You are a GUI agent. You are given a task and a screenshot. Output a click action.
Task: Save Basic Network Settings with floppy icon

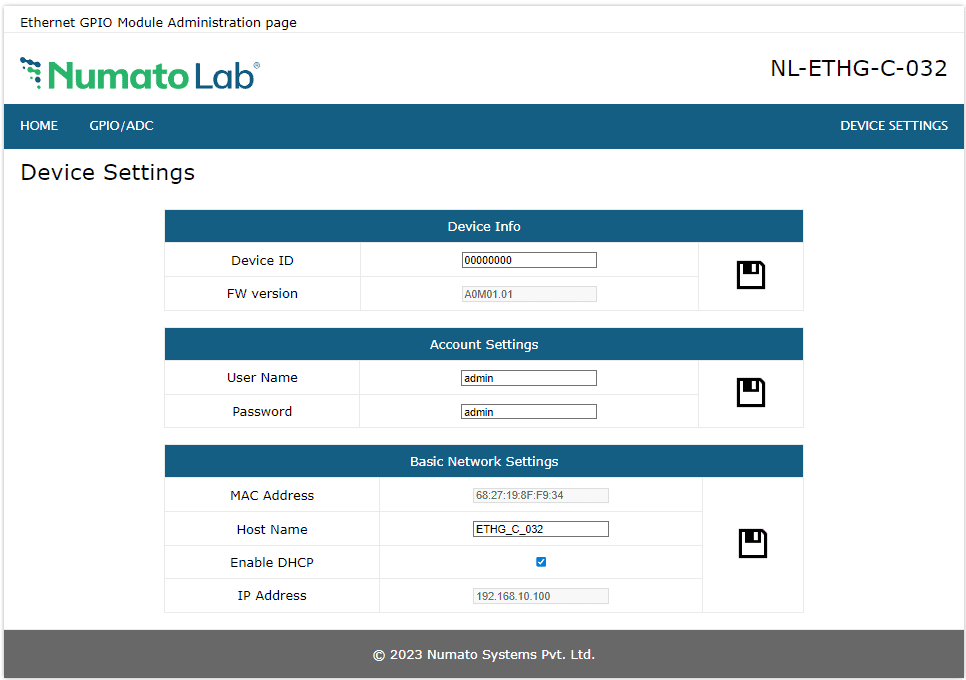(x=752, y=544)
